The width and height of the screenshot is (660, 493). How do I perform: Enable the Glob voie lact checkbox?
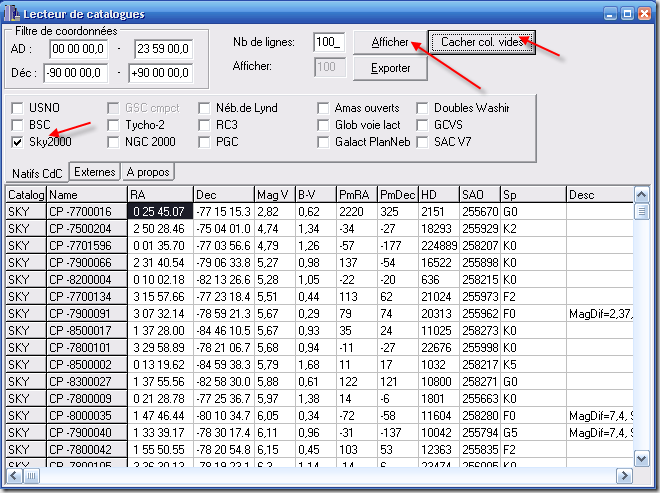[323, 125]
